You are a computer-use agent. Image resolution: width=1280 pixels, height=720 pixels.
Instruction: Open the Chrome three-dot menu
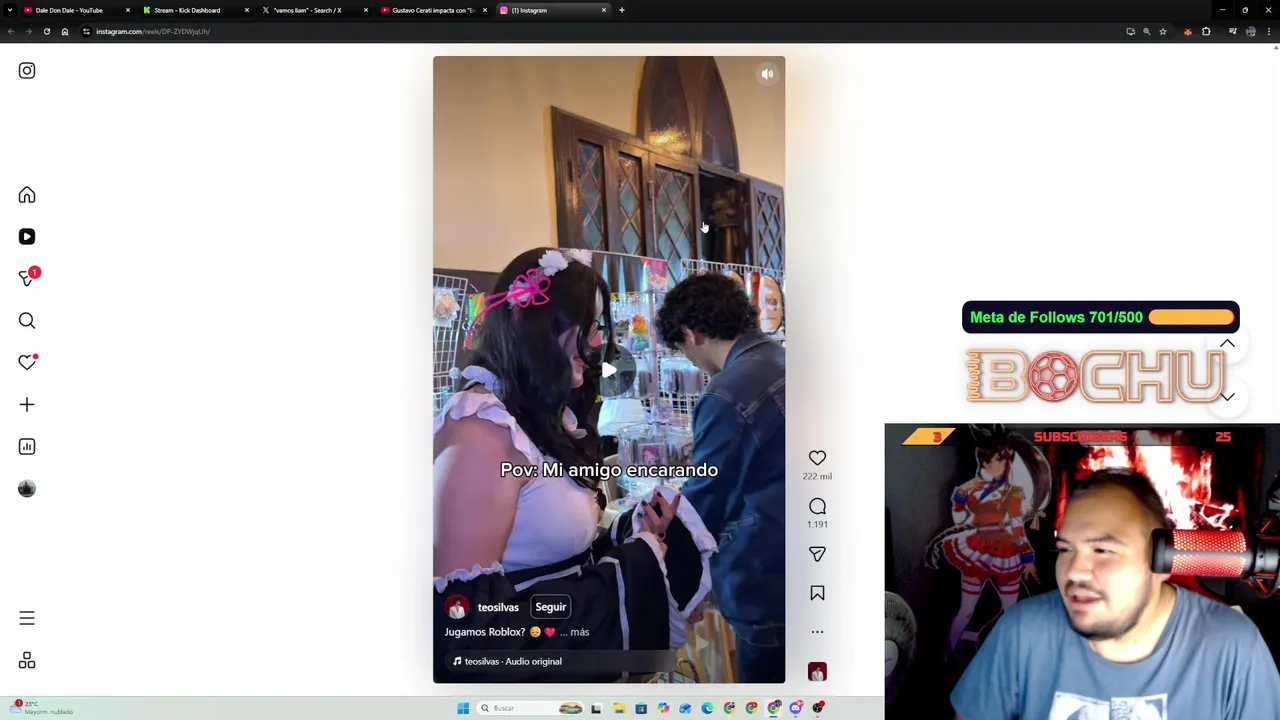pos(1269,32)
